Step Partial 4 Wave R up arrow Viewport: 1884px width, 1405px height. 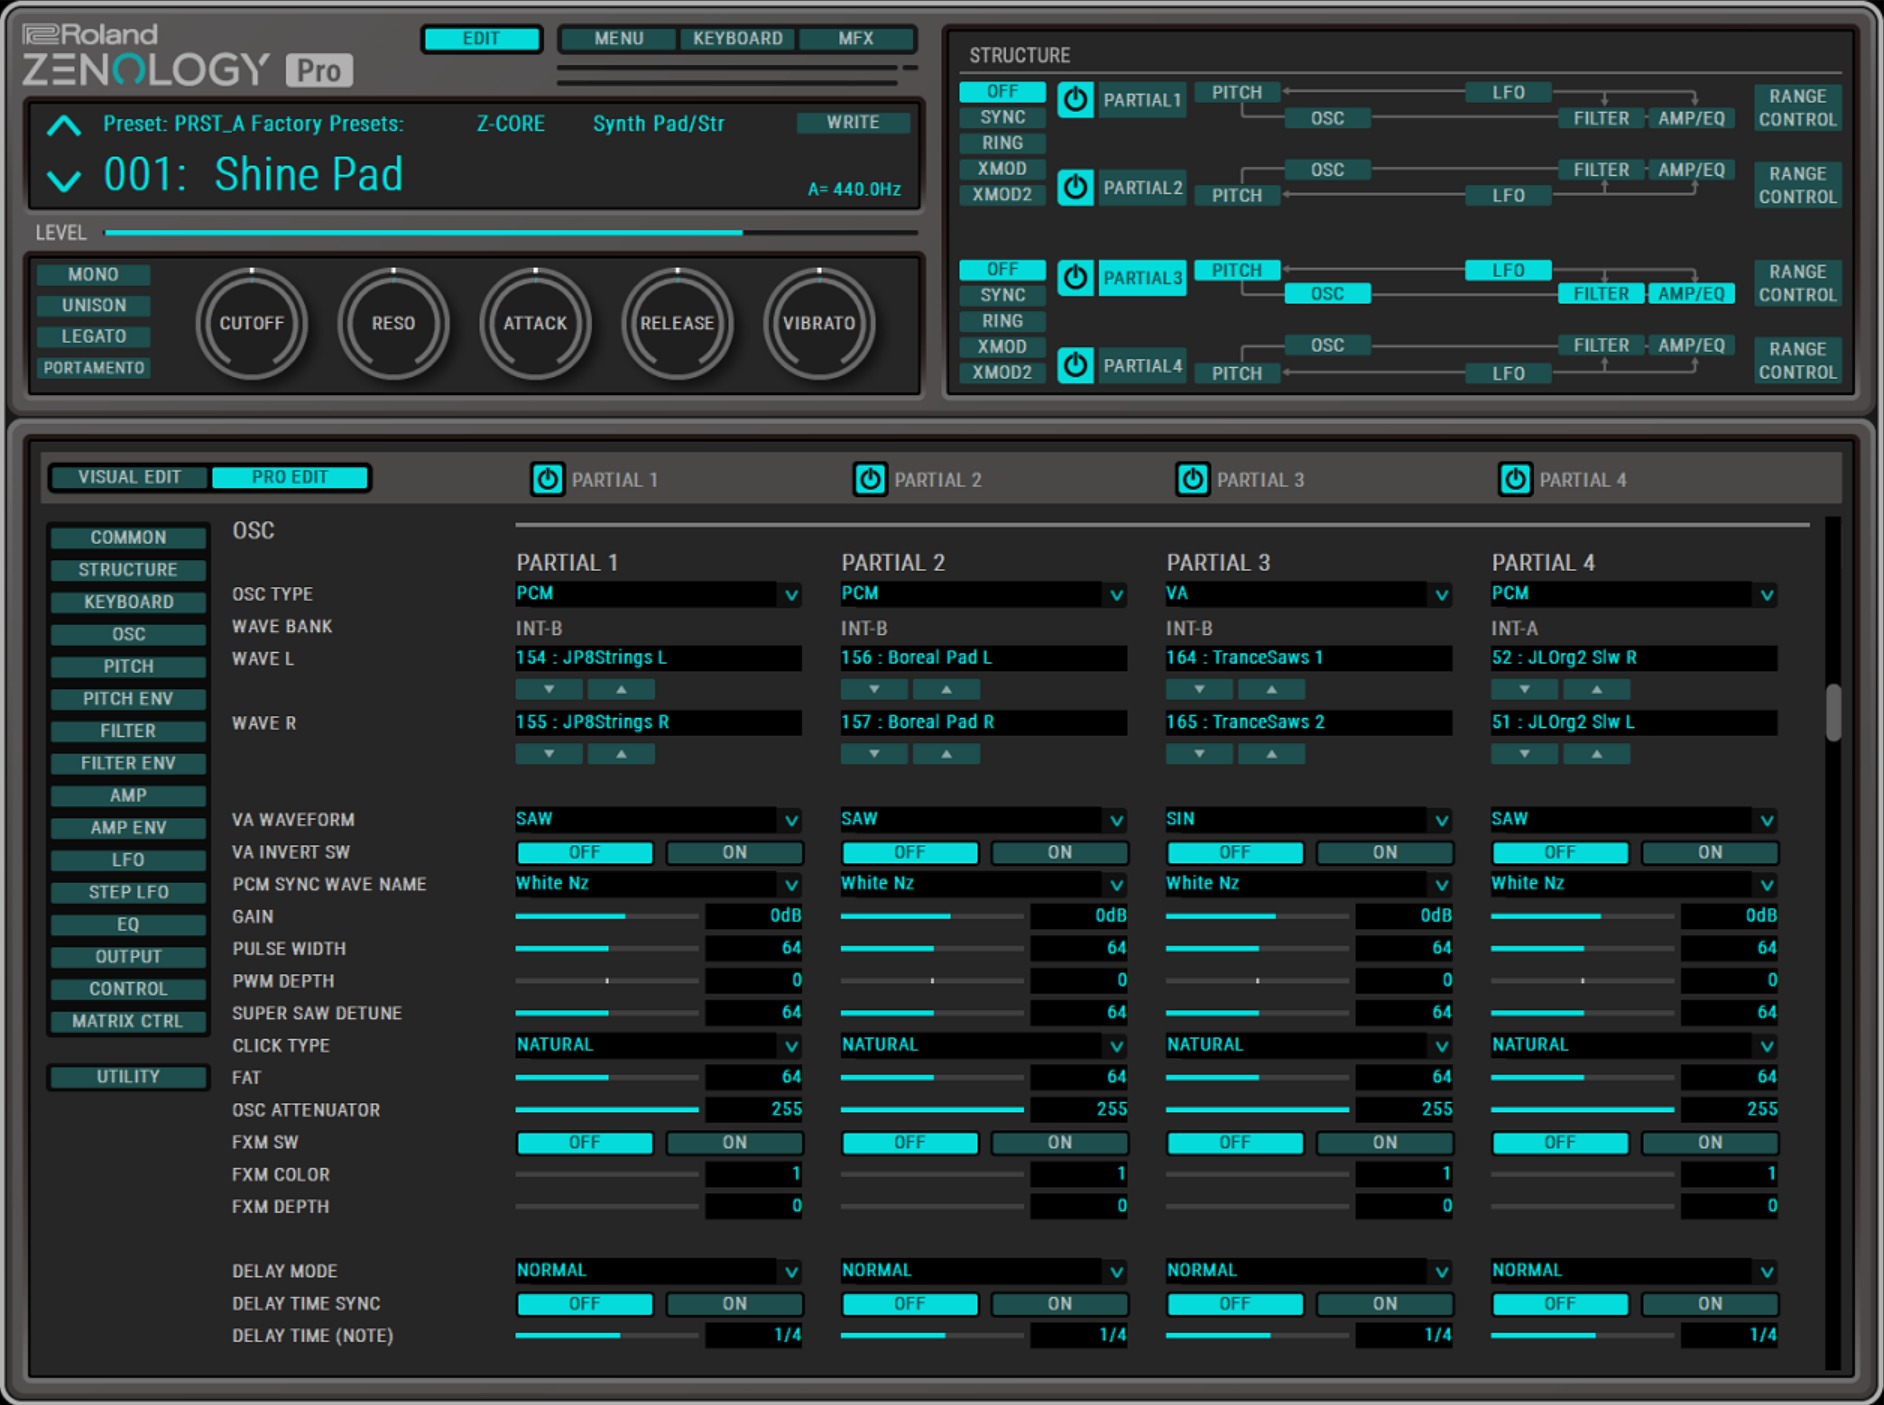coord(1596,754)
